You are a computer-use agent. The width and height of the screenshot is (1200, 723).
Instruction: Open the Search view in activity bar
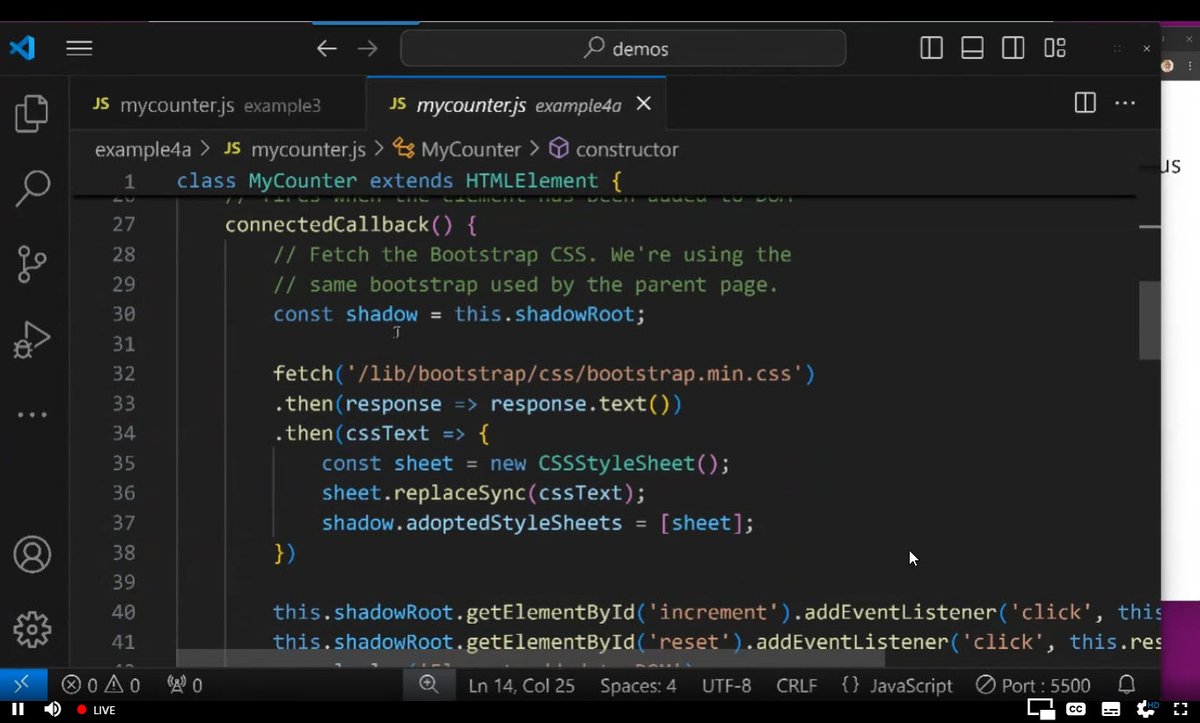click(32, 188)
